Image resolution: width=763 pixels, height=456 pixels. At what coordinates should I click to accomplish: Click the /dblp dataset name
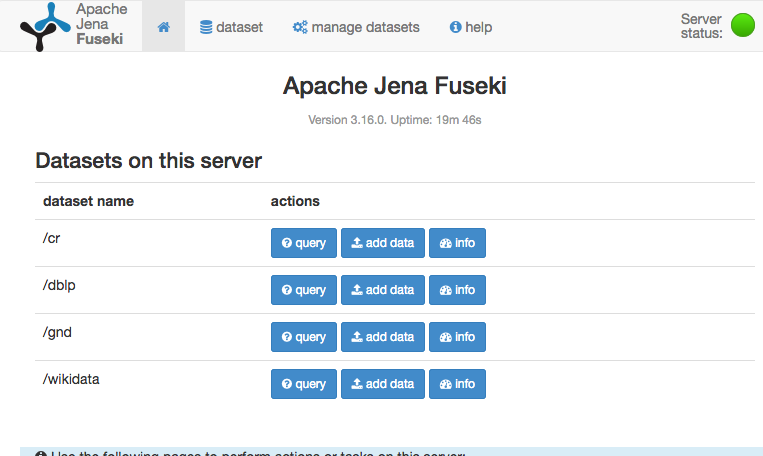[59, 286]
